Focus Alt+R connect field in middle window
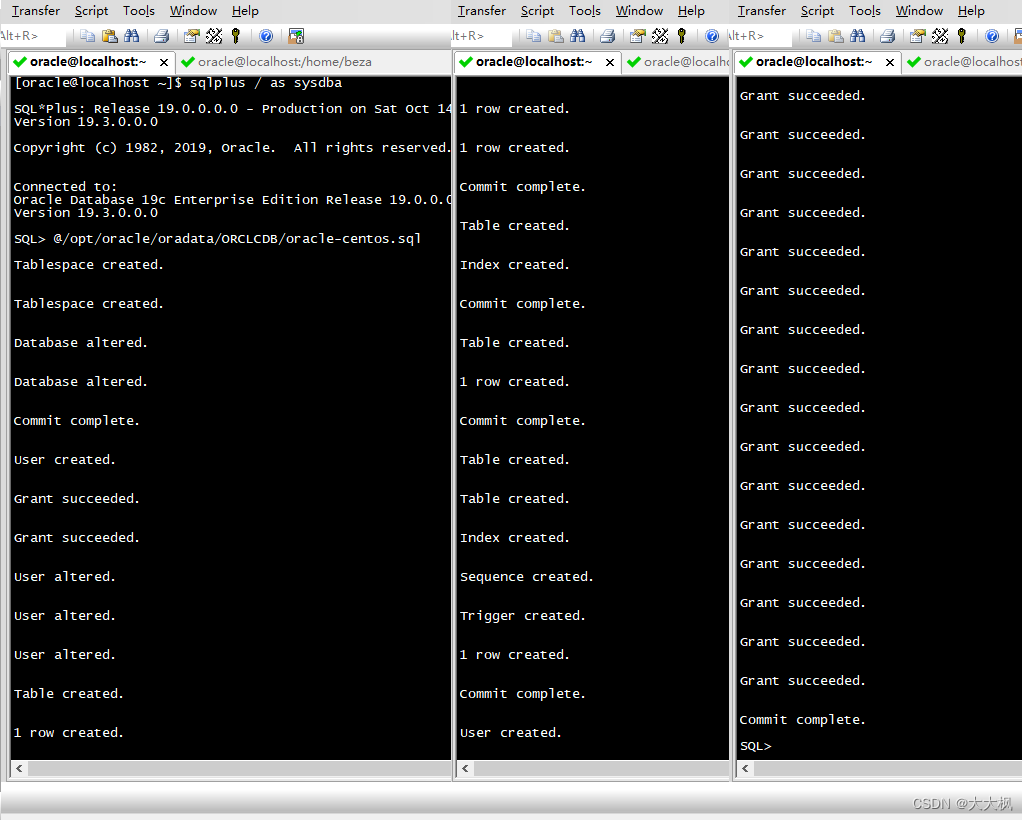Viewport: 1028px width, 820px height. pos(483,36)
